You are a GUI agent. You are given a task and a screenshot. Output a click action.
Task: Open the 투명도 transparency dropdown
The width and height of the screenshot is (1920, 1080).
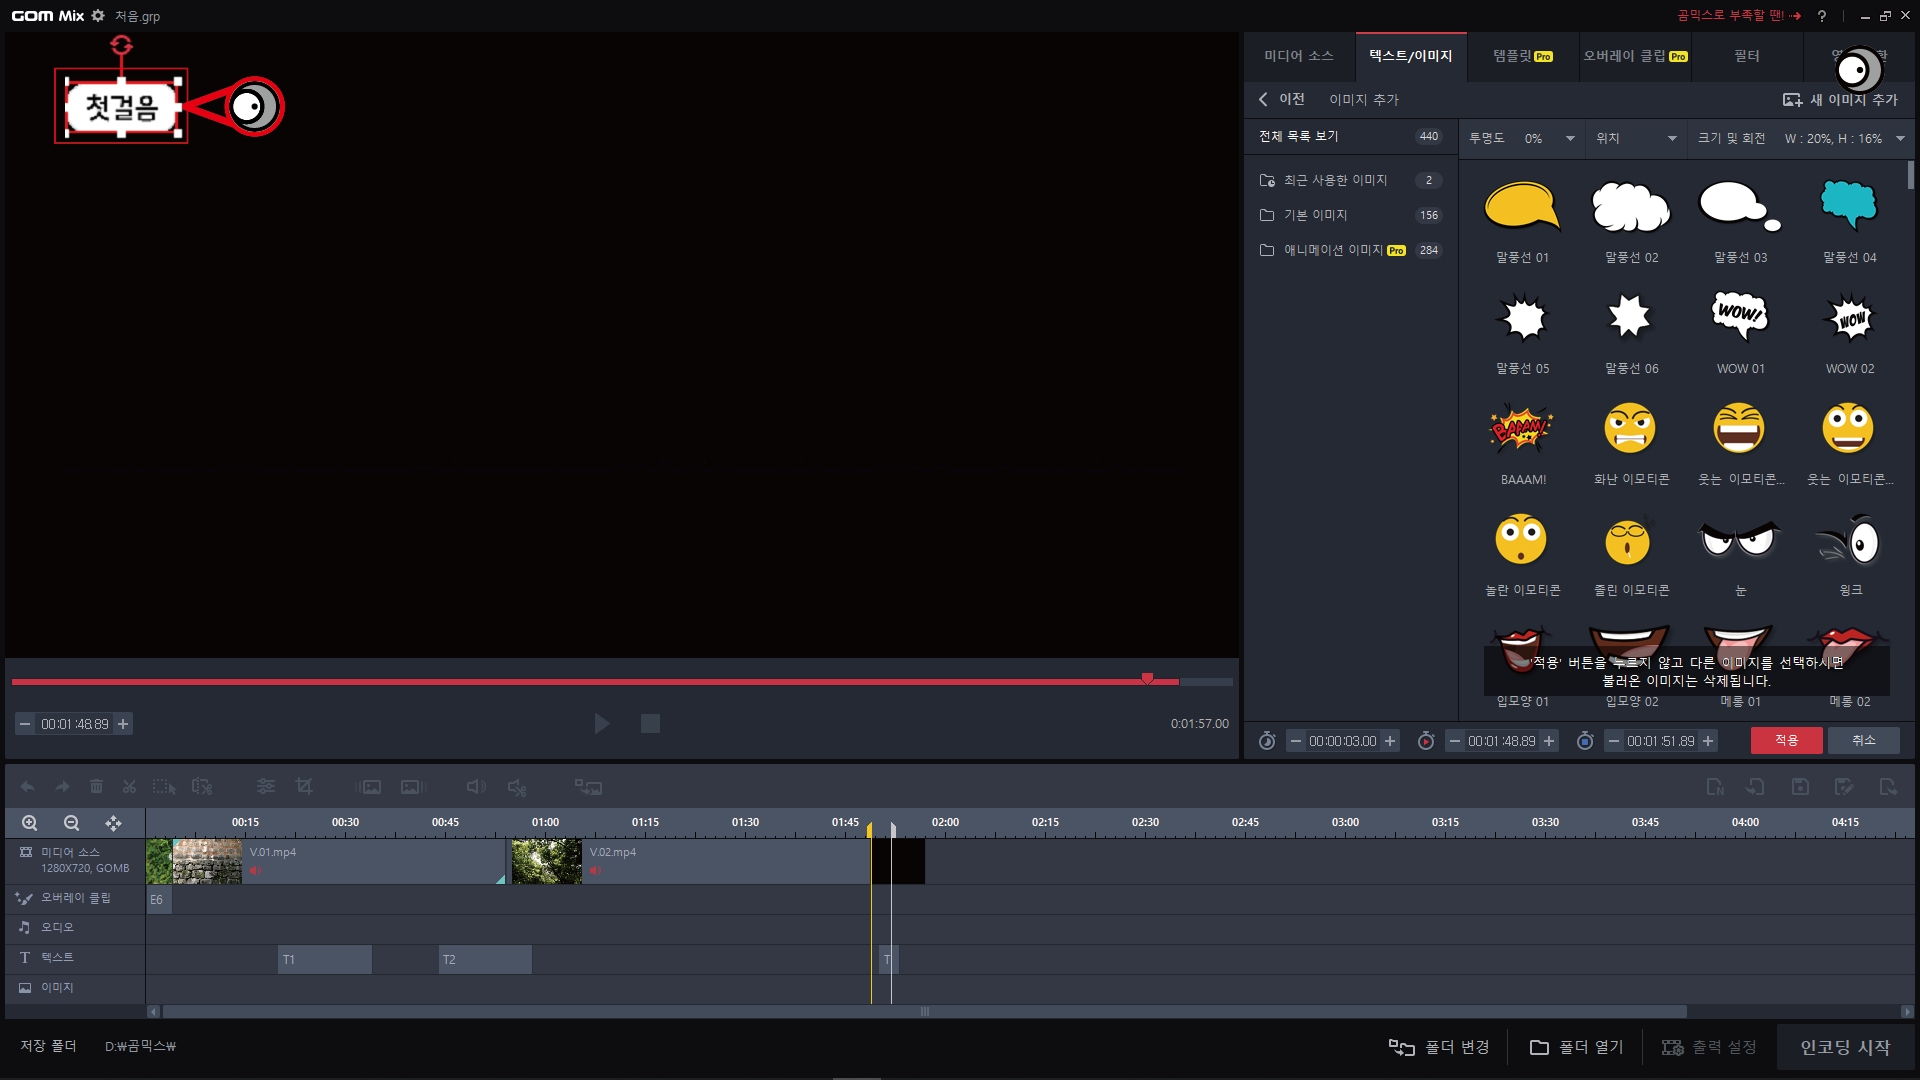(x=1570, y=139)
